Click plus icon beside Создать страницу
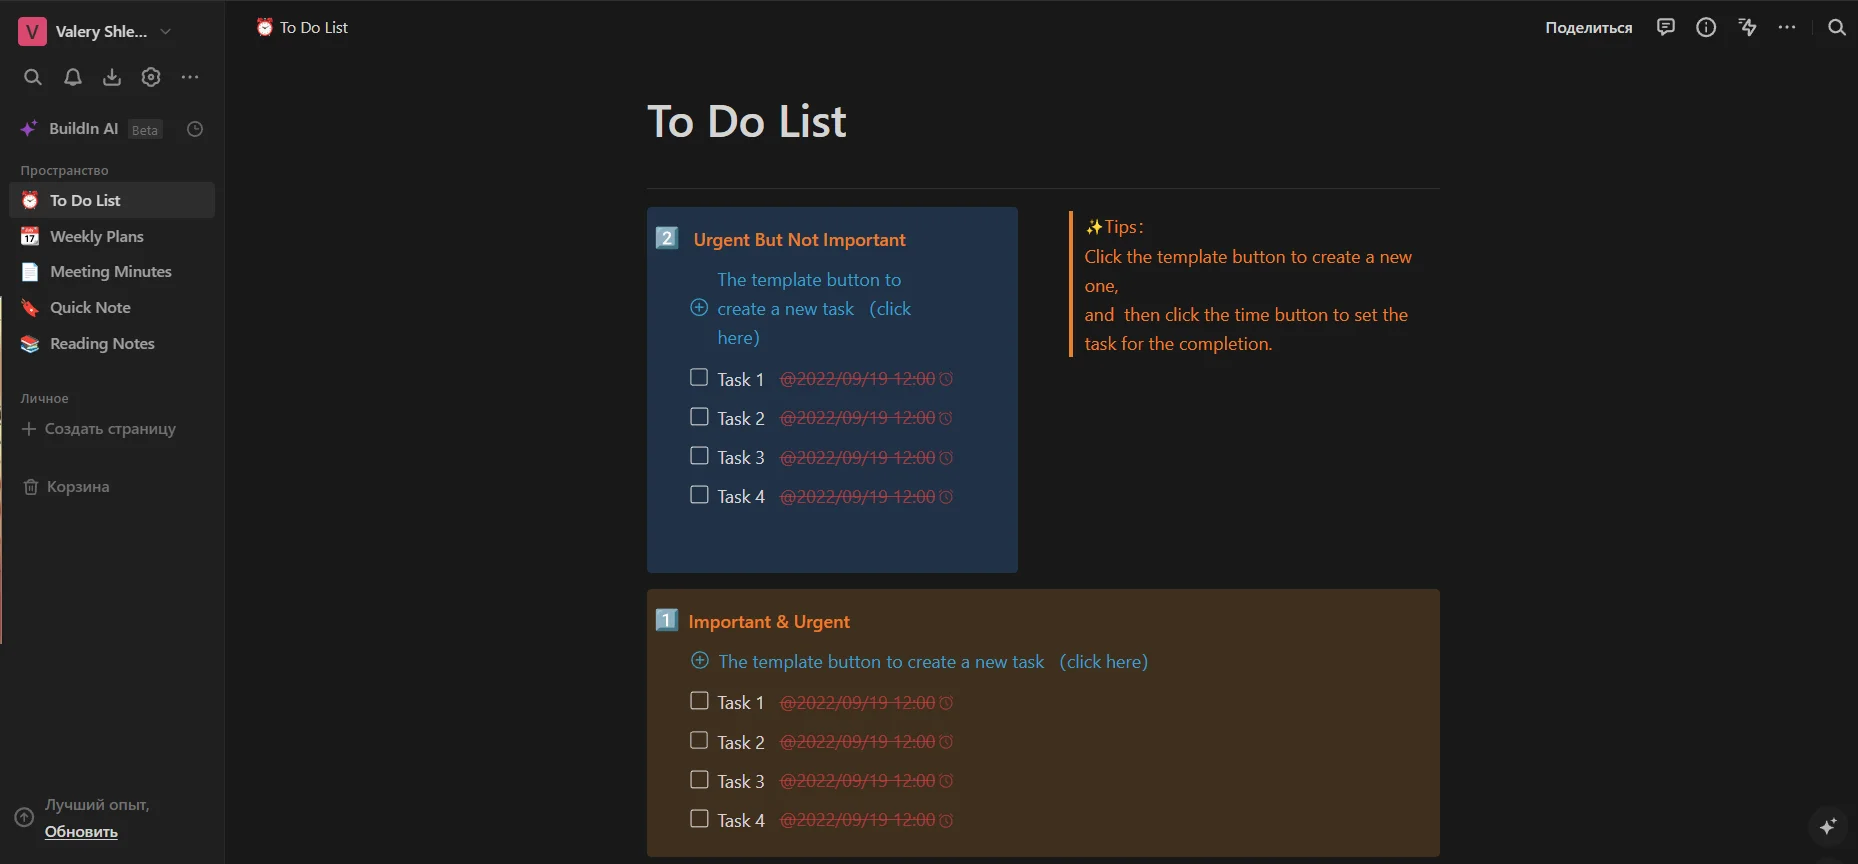1858x864 pixels. tap(29, 428)
